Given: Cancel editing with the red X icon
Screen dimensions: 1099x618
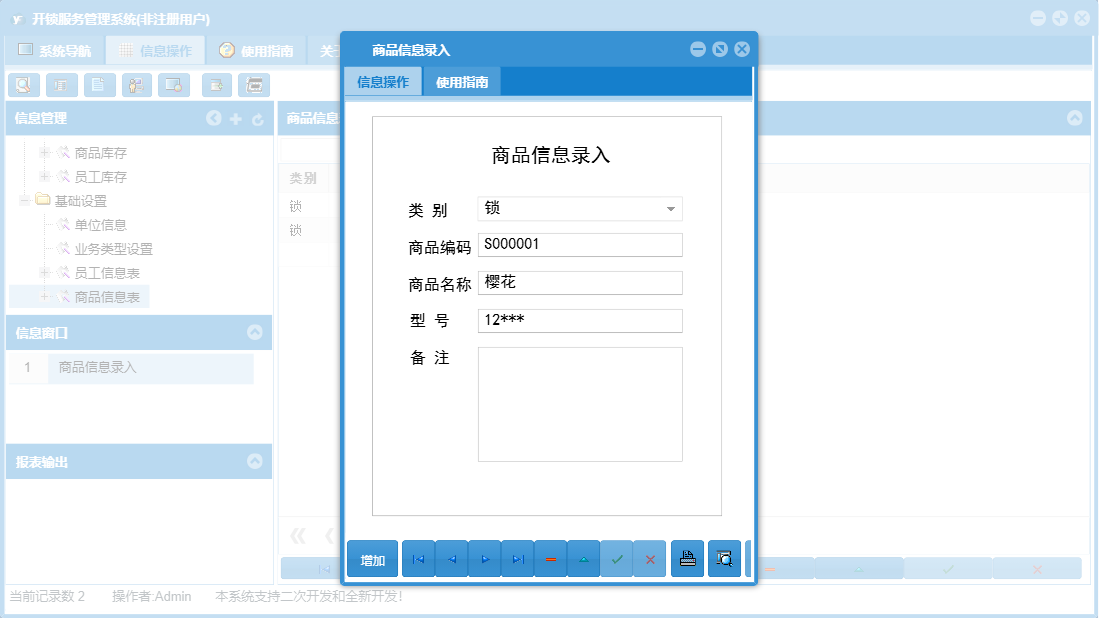Looking at the screenshot, I should pos(650,558).
